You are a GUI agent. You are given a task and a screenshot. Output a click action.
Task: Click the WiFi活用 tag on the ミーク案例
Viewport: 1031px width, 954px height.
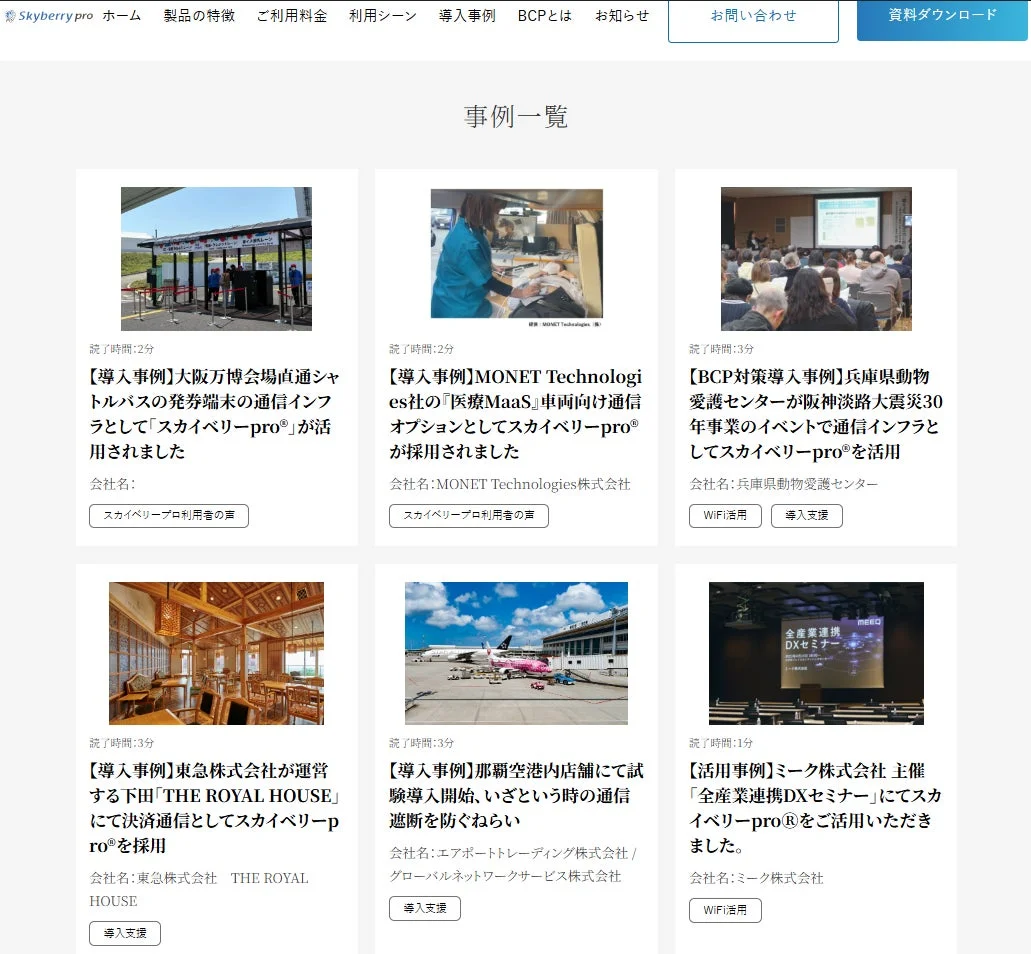click(725, 910)
